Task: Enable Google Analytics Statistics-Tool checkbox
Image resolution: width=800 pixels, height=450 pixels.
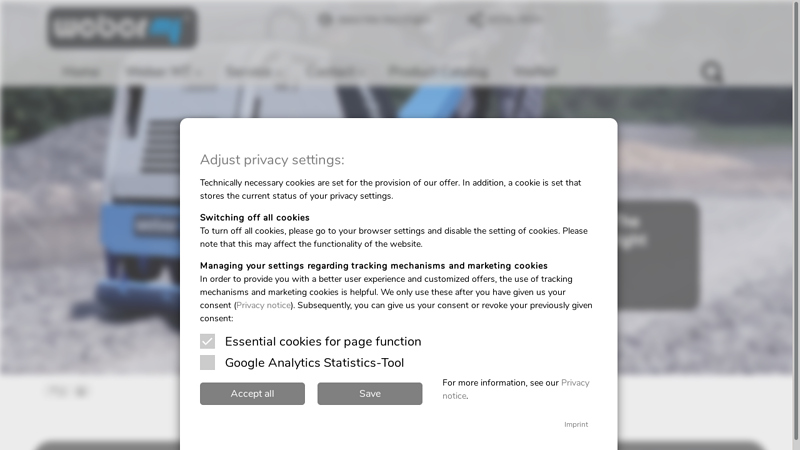Action: tap(208, 363)
